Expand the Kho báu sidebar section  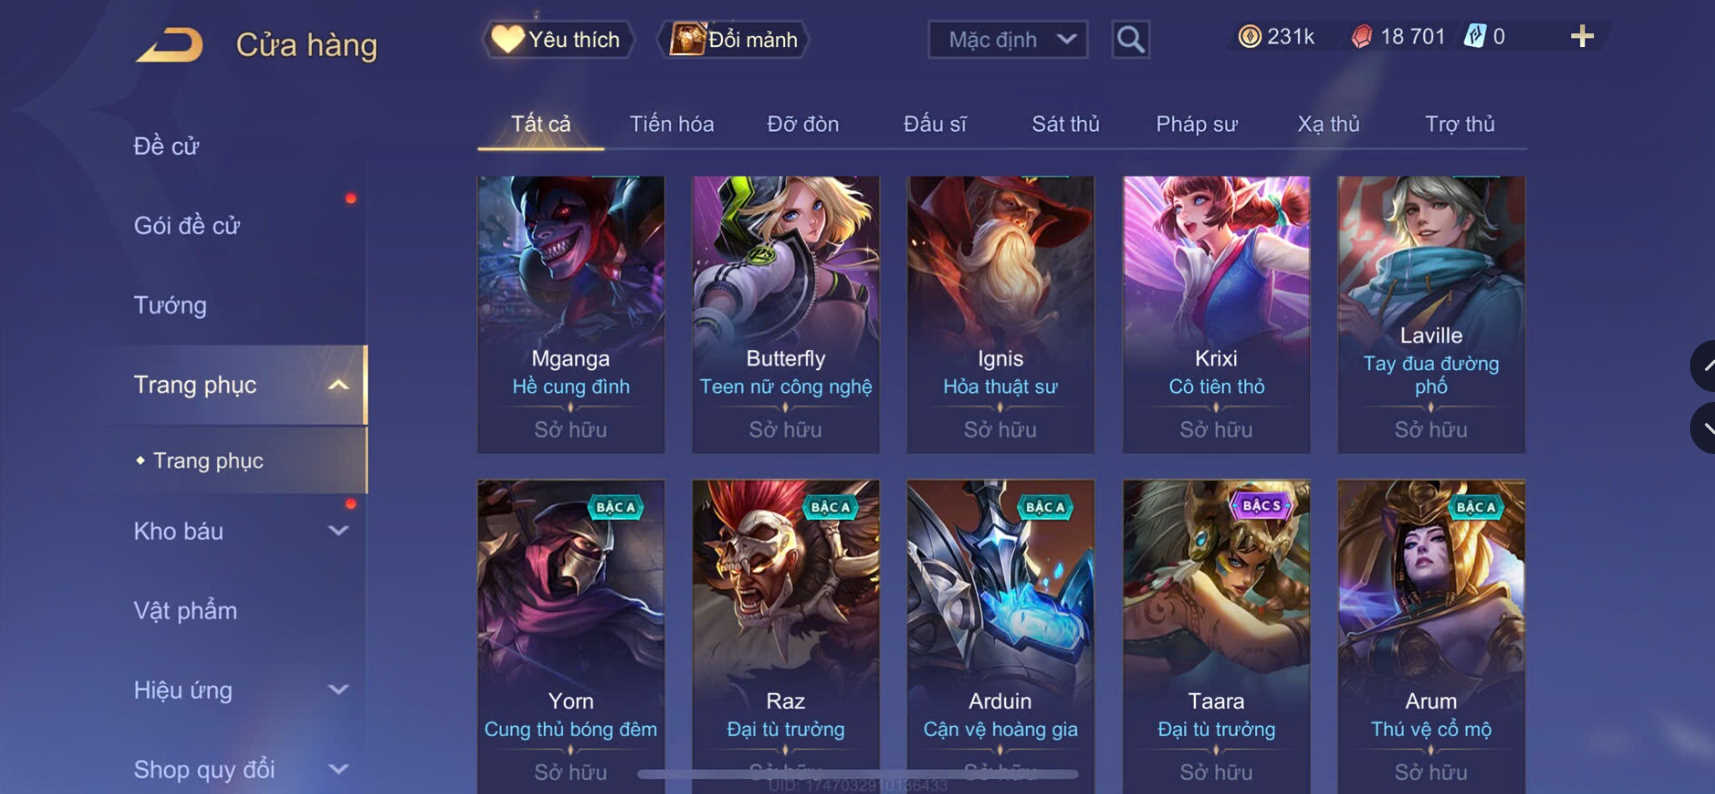point(339,531)
